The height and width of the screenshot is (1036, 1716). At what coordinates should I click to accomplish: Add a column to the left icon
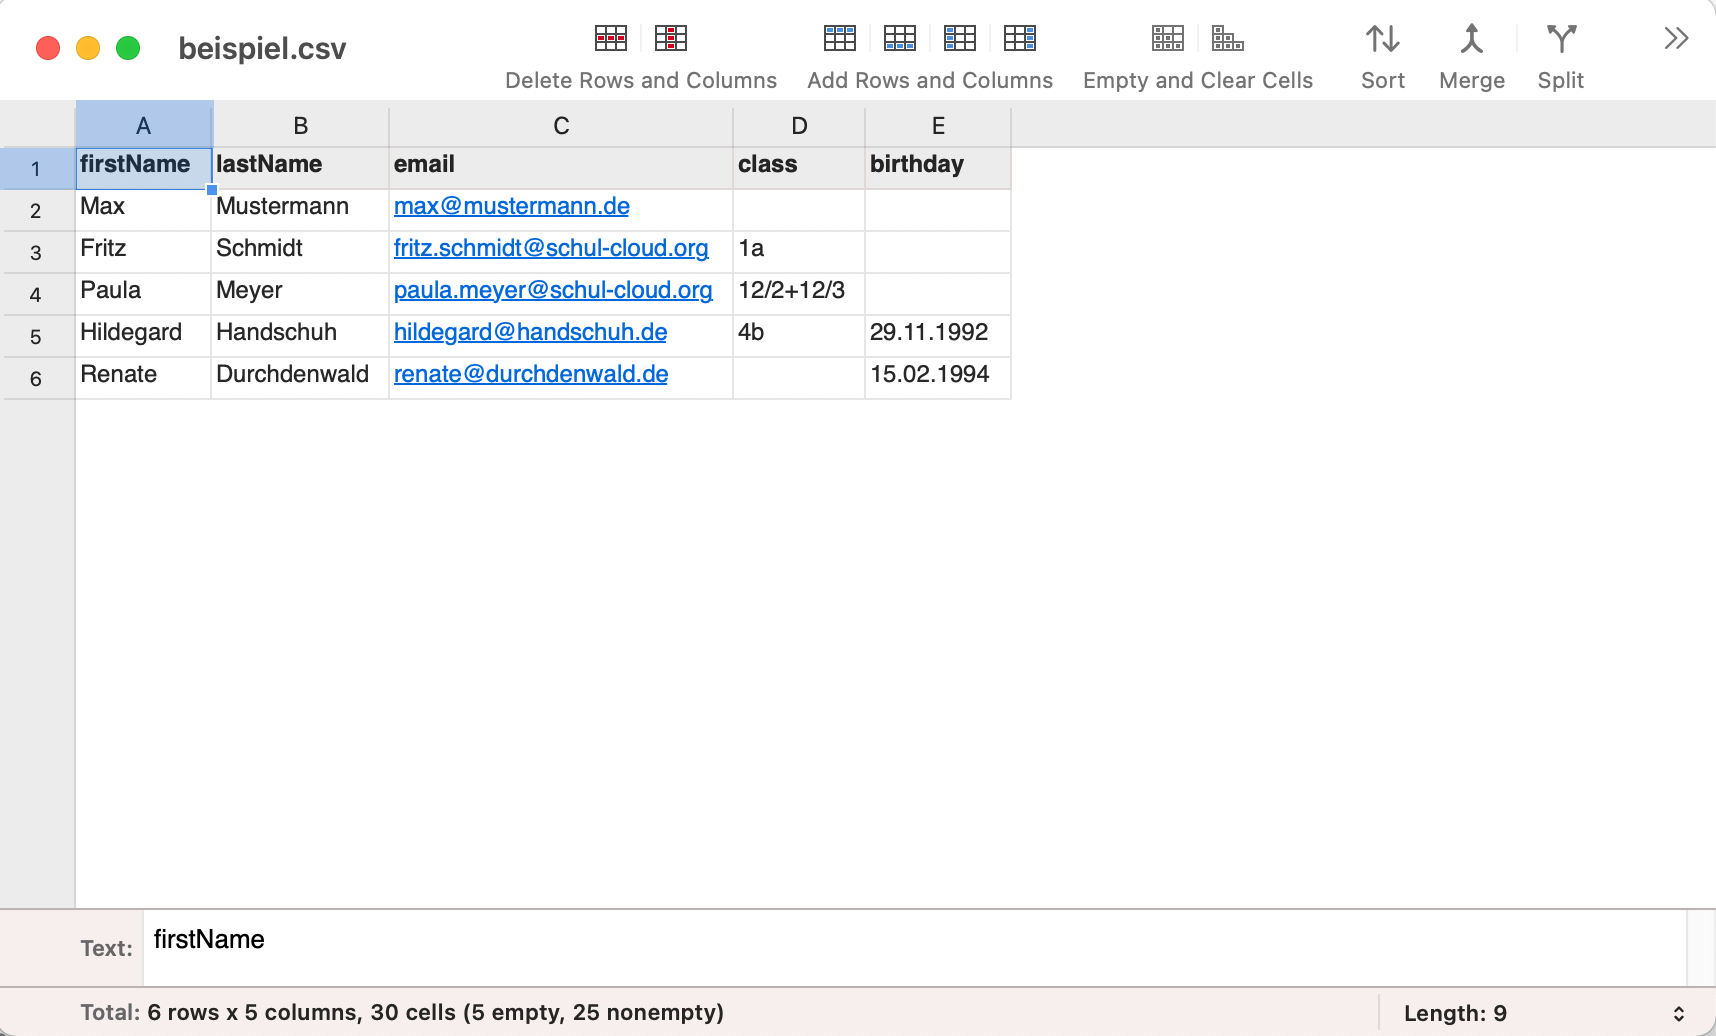pos(959,39)
